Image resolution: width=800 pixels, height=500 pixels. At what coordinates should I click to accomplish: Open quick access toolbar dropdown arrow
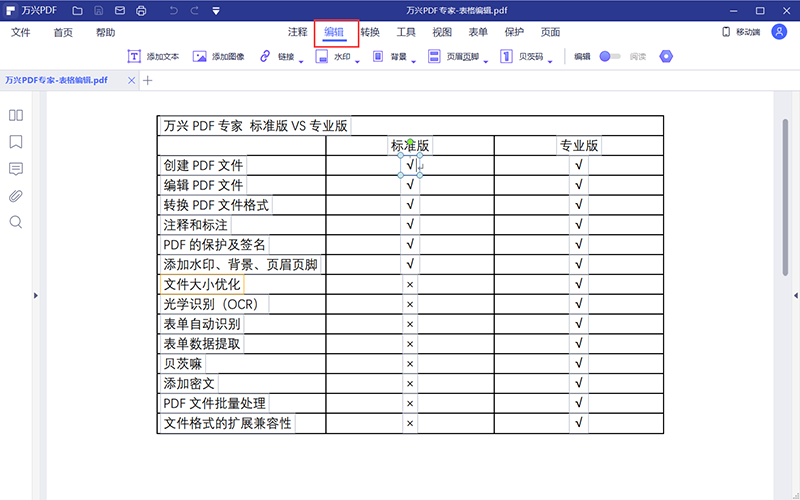point(216,11)
